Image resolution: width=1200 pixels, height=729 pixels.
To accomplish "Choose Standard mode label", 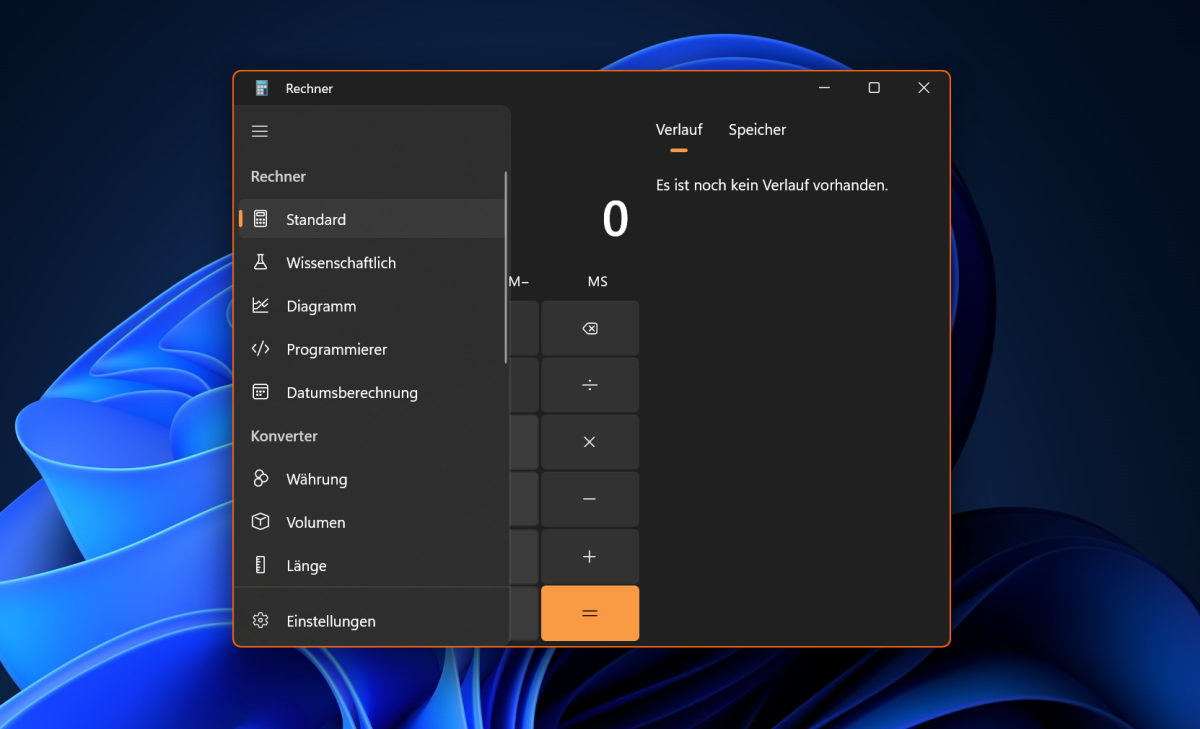I will [x=316, y=219].
